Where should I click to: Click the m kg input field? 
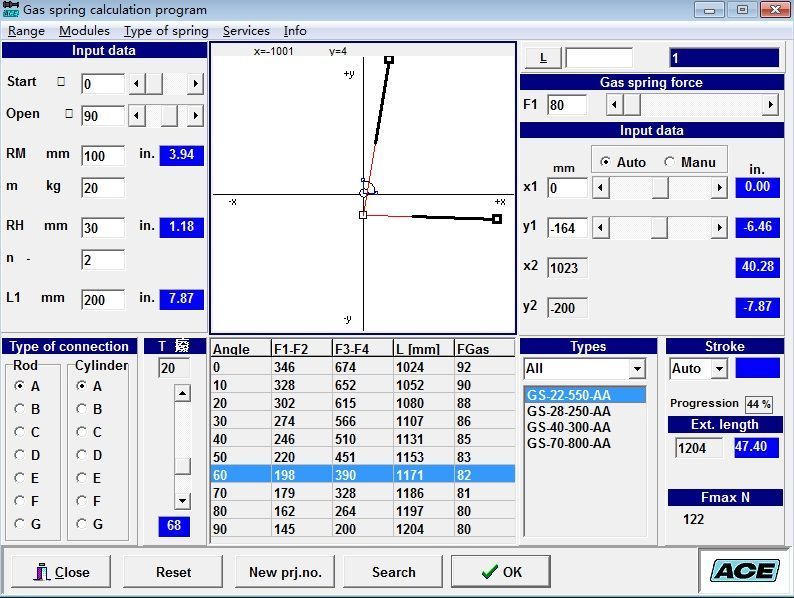pos(103,188)
